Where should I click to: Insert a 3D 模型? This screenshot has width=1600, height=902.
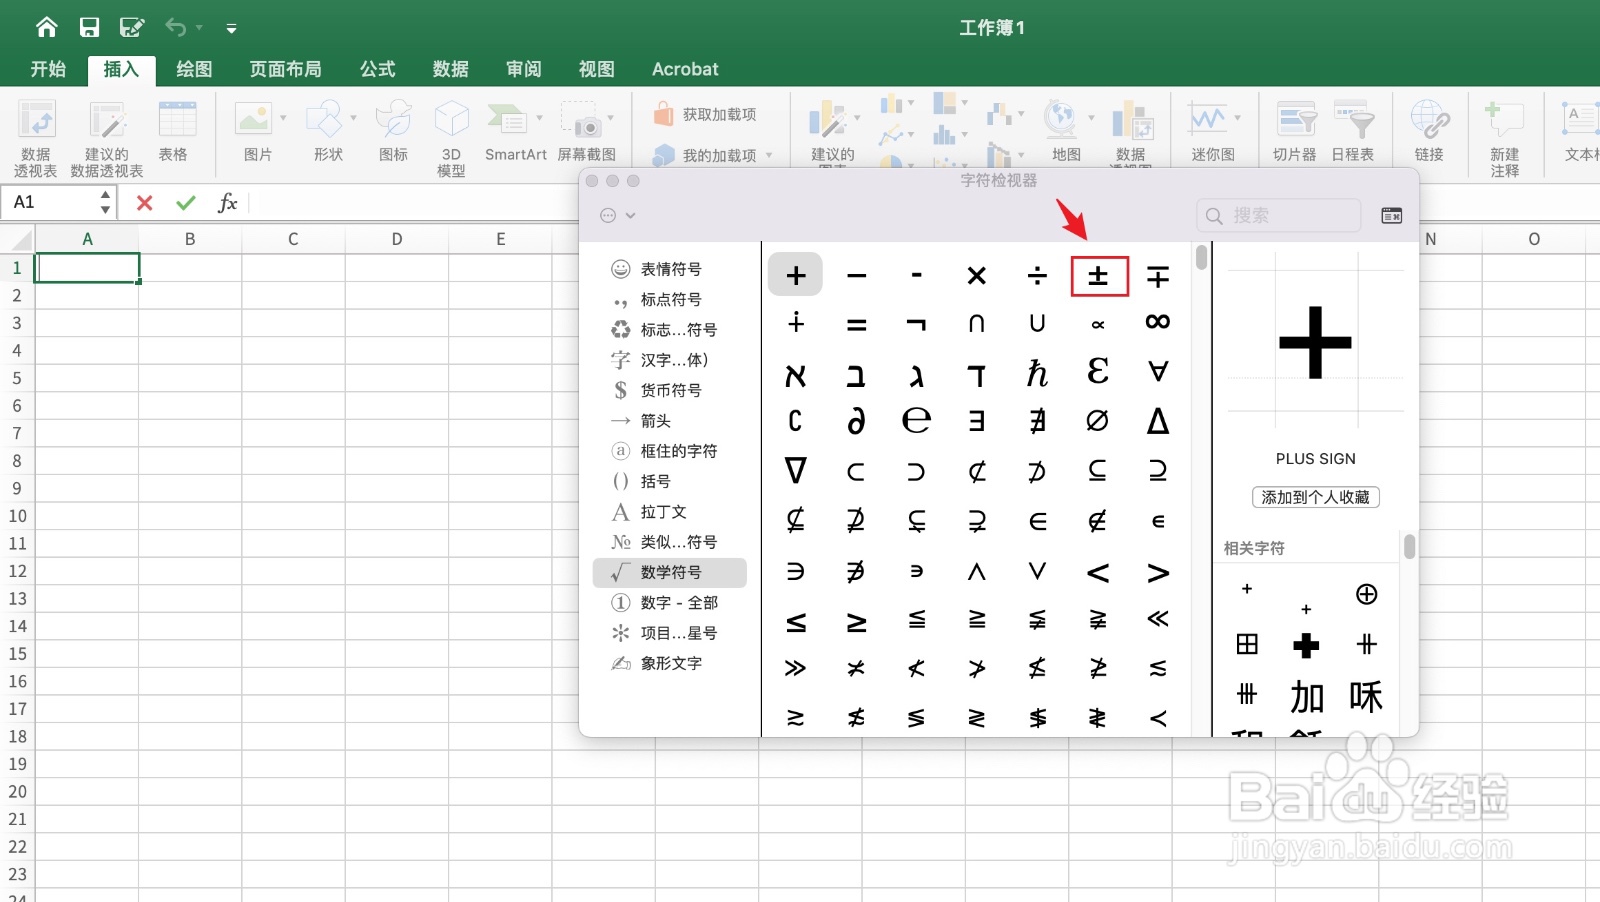click(x=451, y=139)
